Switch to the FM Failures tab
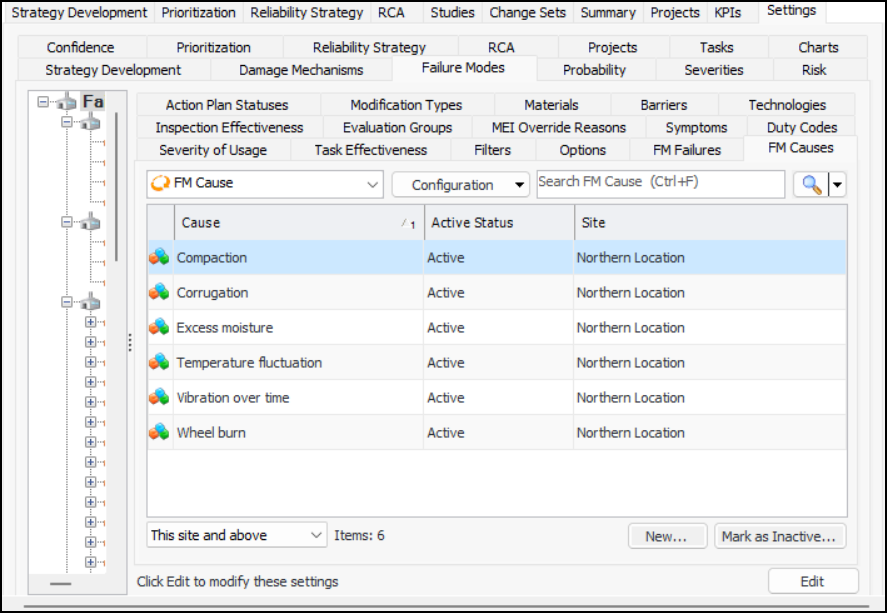887x613 pixels. tap(686, 150)
